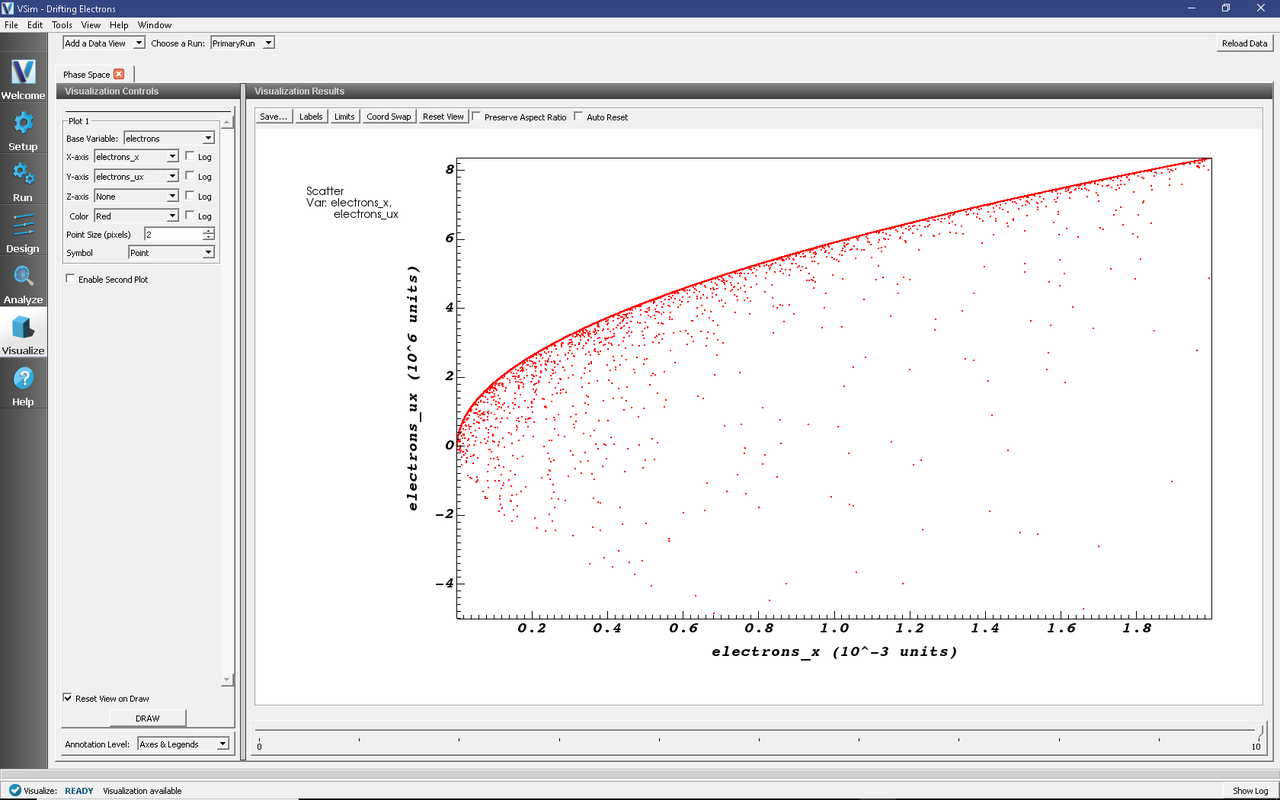Open the Help question mark icon

(23, 379)
